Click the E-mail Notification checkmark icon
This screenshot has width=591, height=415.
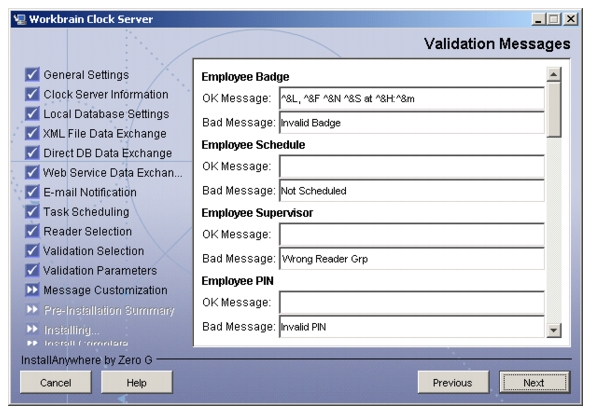[32, 192]
